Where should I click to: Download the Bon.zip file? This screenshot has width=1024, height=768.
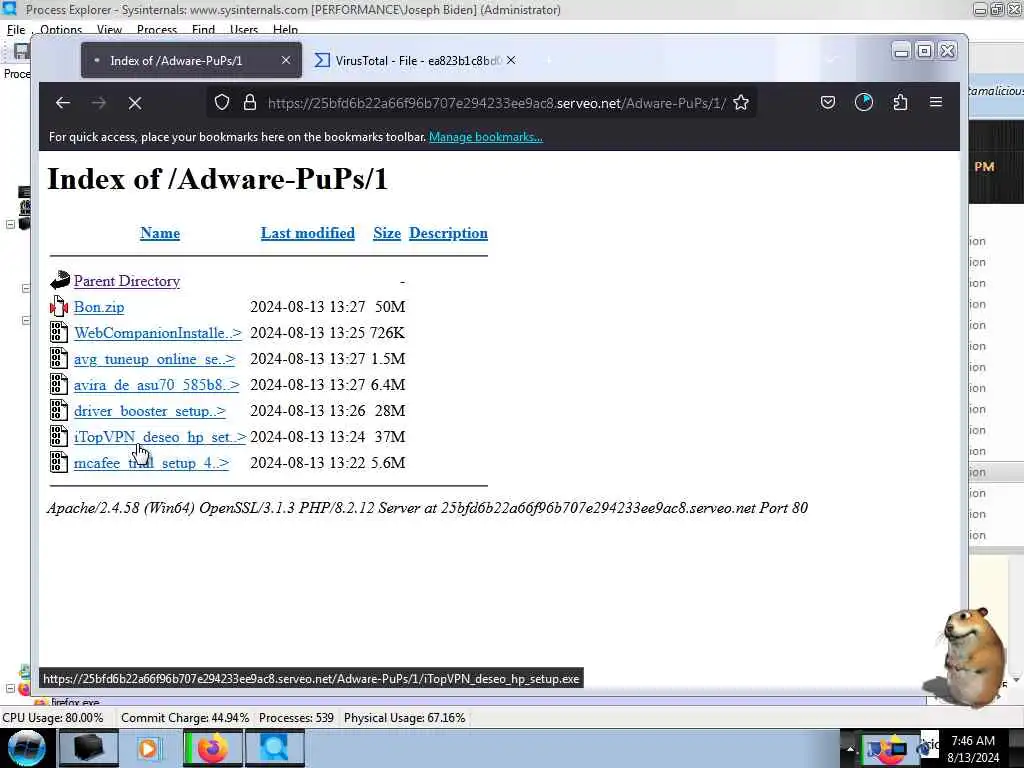(99, 307)
